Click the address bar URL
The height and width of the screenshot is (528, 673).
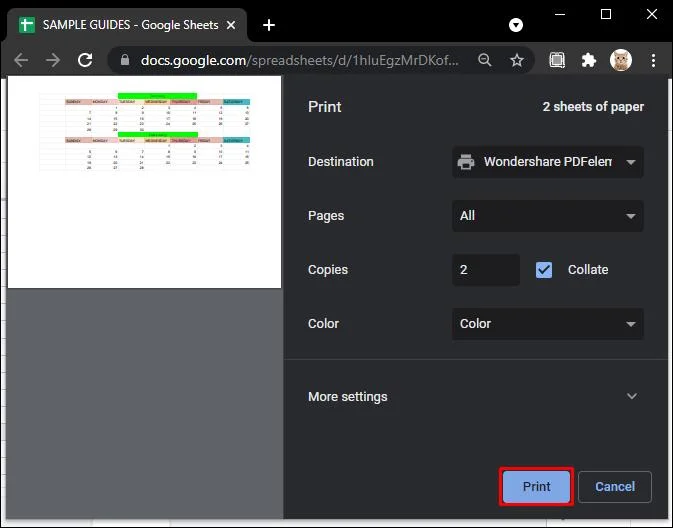tap(300, 60)
